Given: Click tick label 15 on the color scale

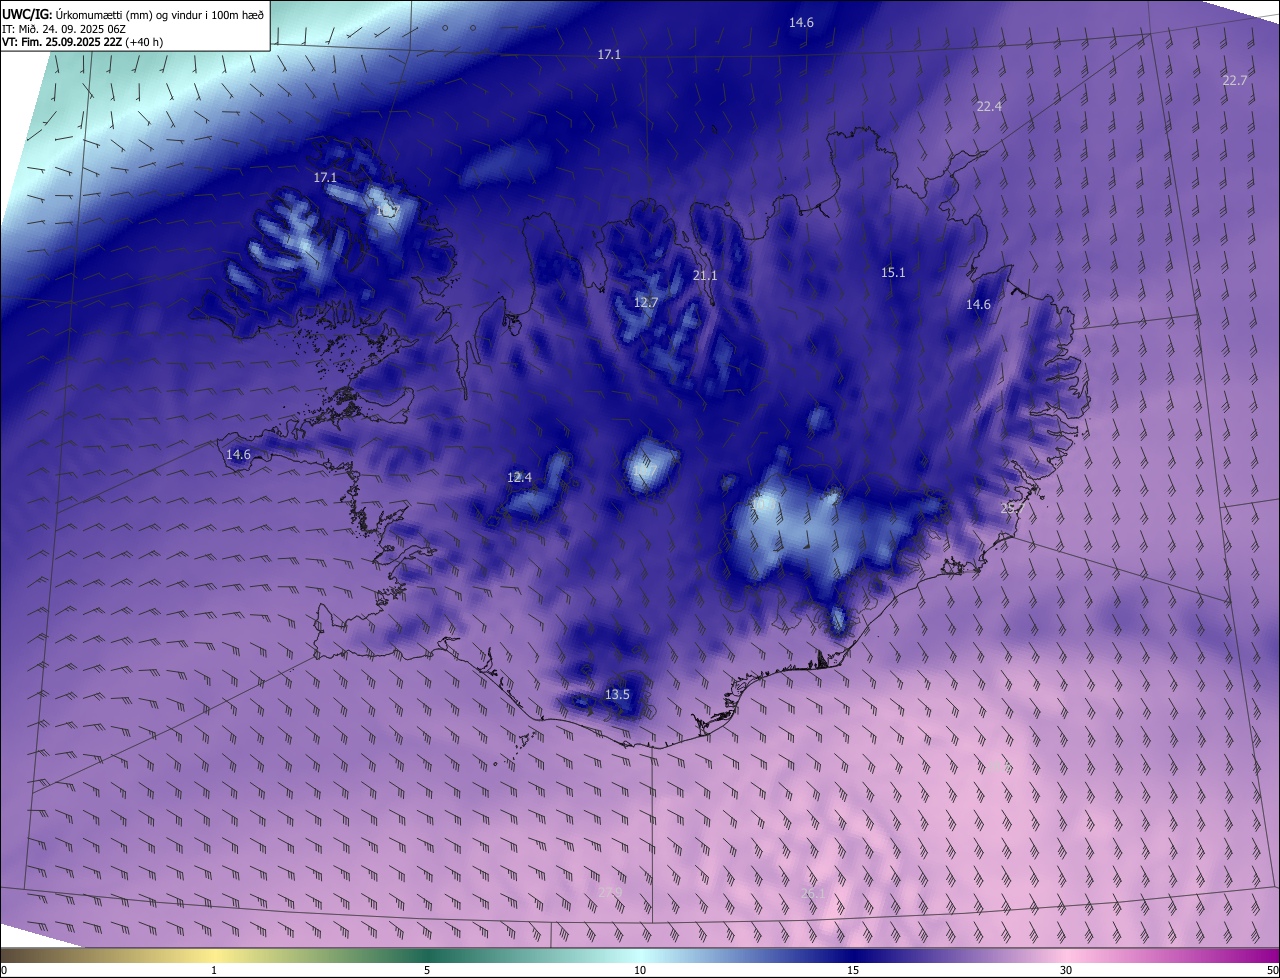Looking at the screenshot, I should [853, 970].
